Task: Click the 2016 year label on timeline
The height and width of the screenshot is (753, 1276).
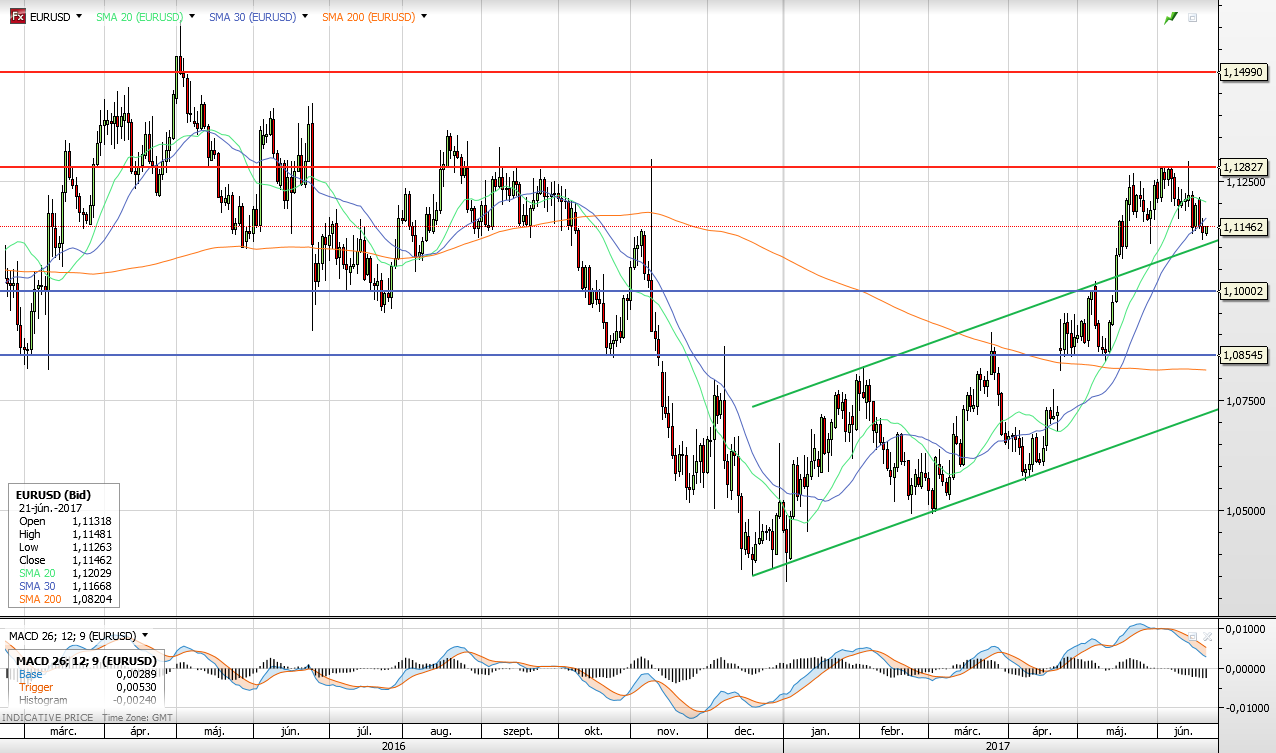Action: [x=395, y=746]
